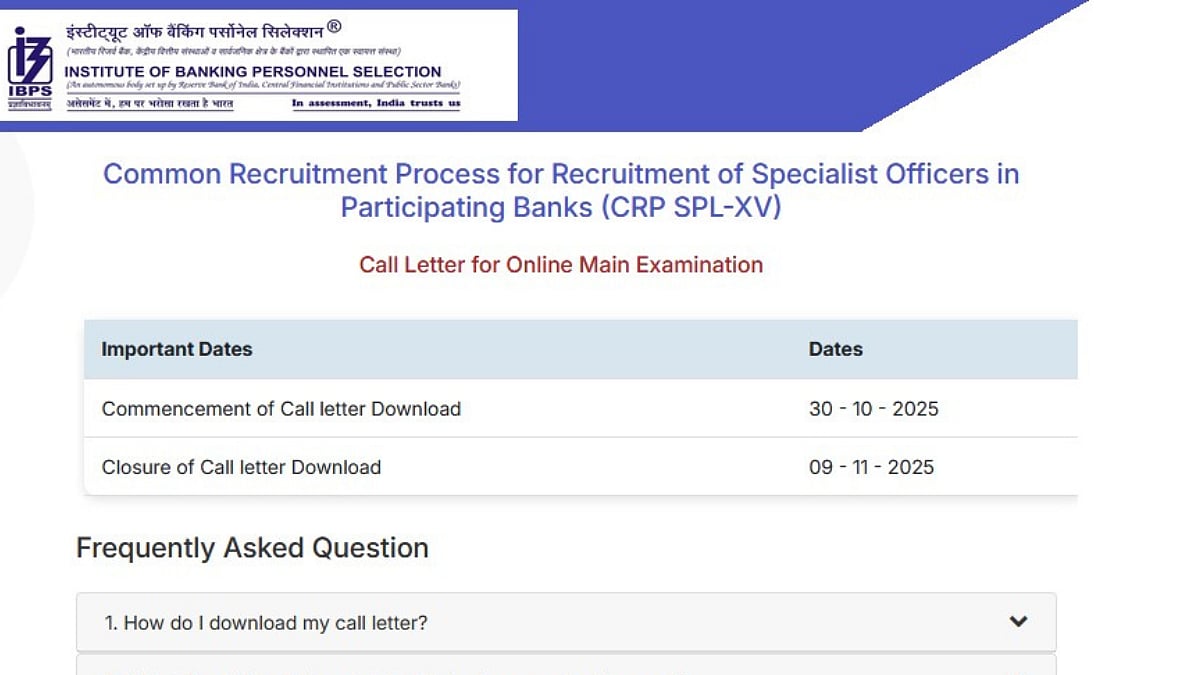This screenshot has height=675, width=1200.
Task: Click the 'Call Letter for Online Main Examination' heading
Action: [562, 265]
